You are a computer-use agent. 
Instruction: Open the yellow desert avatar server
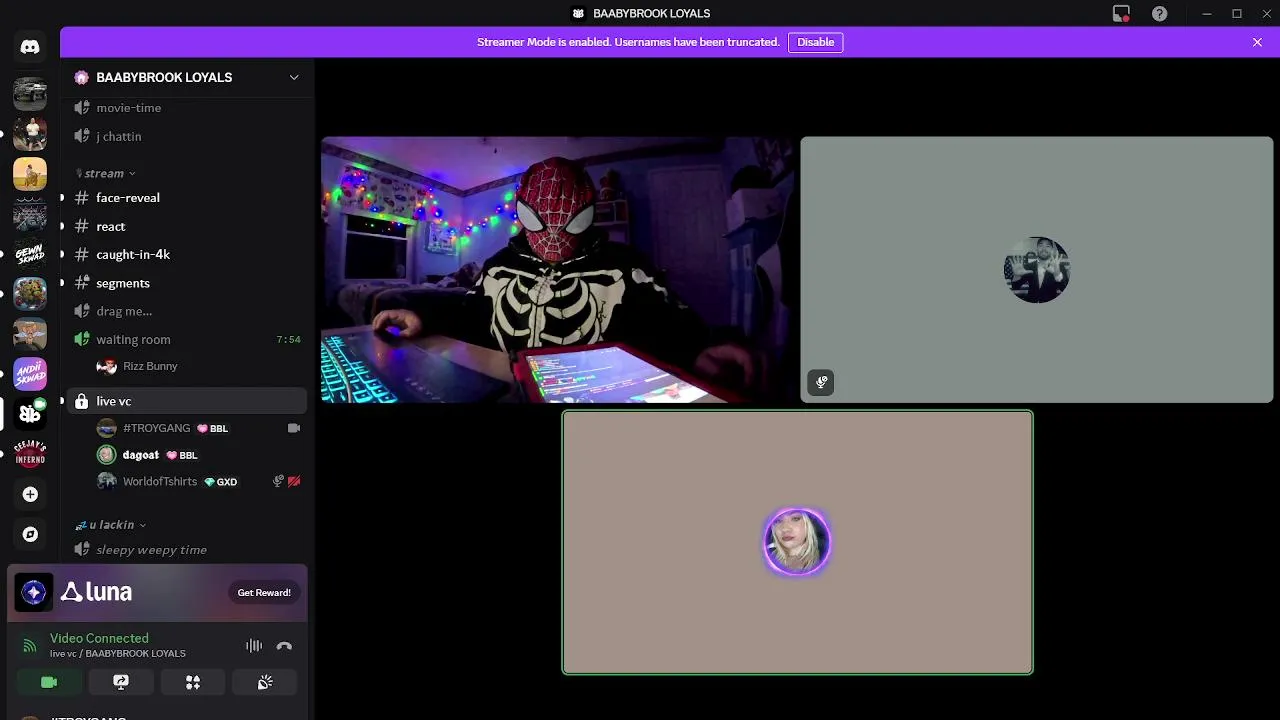click(30, 174)
